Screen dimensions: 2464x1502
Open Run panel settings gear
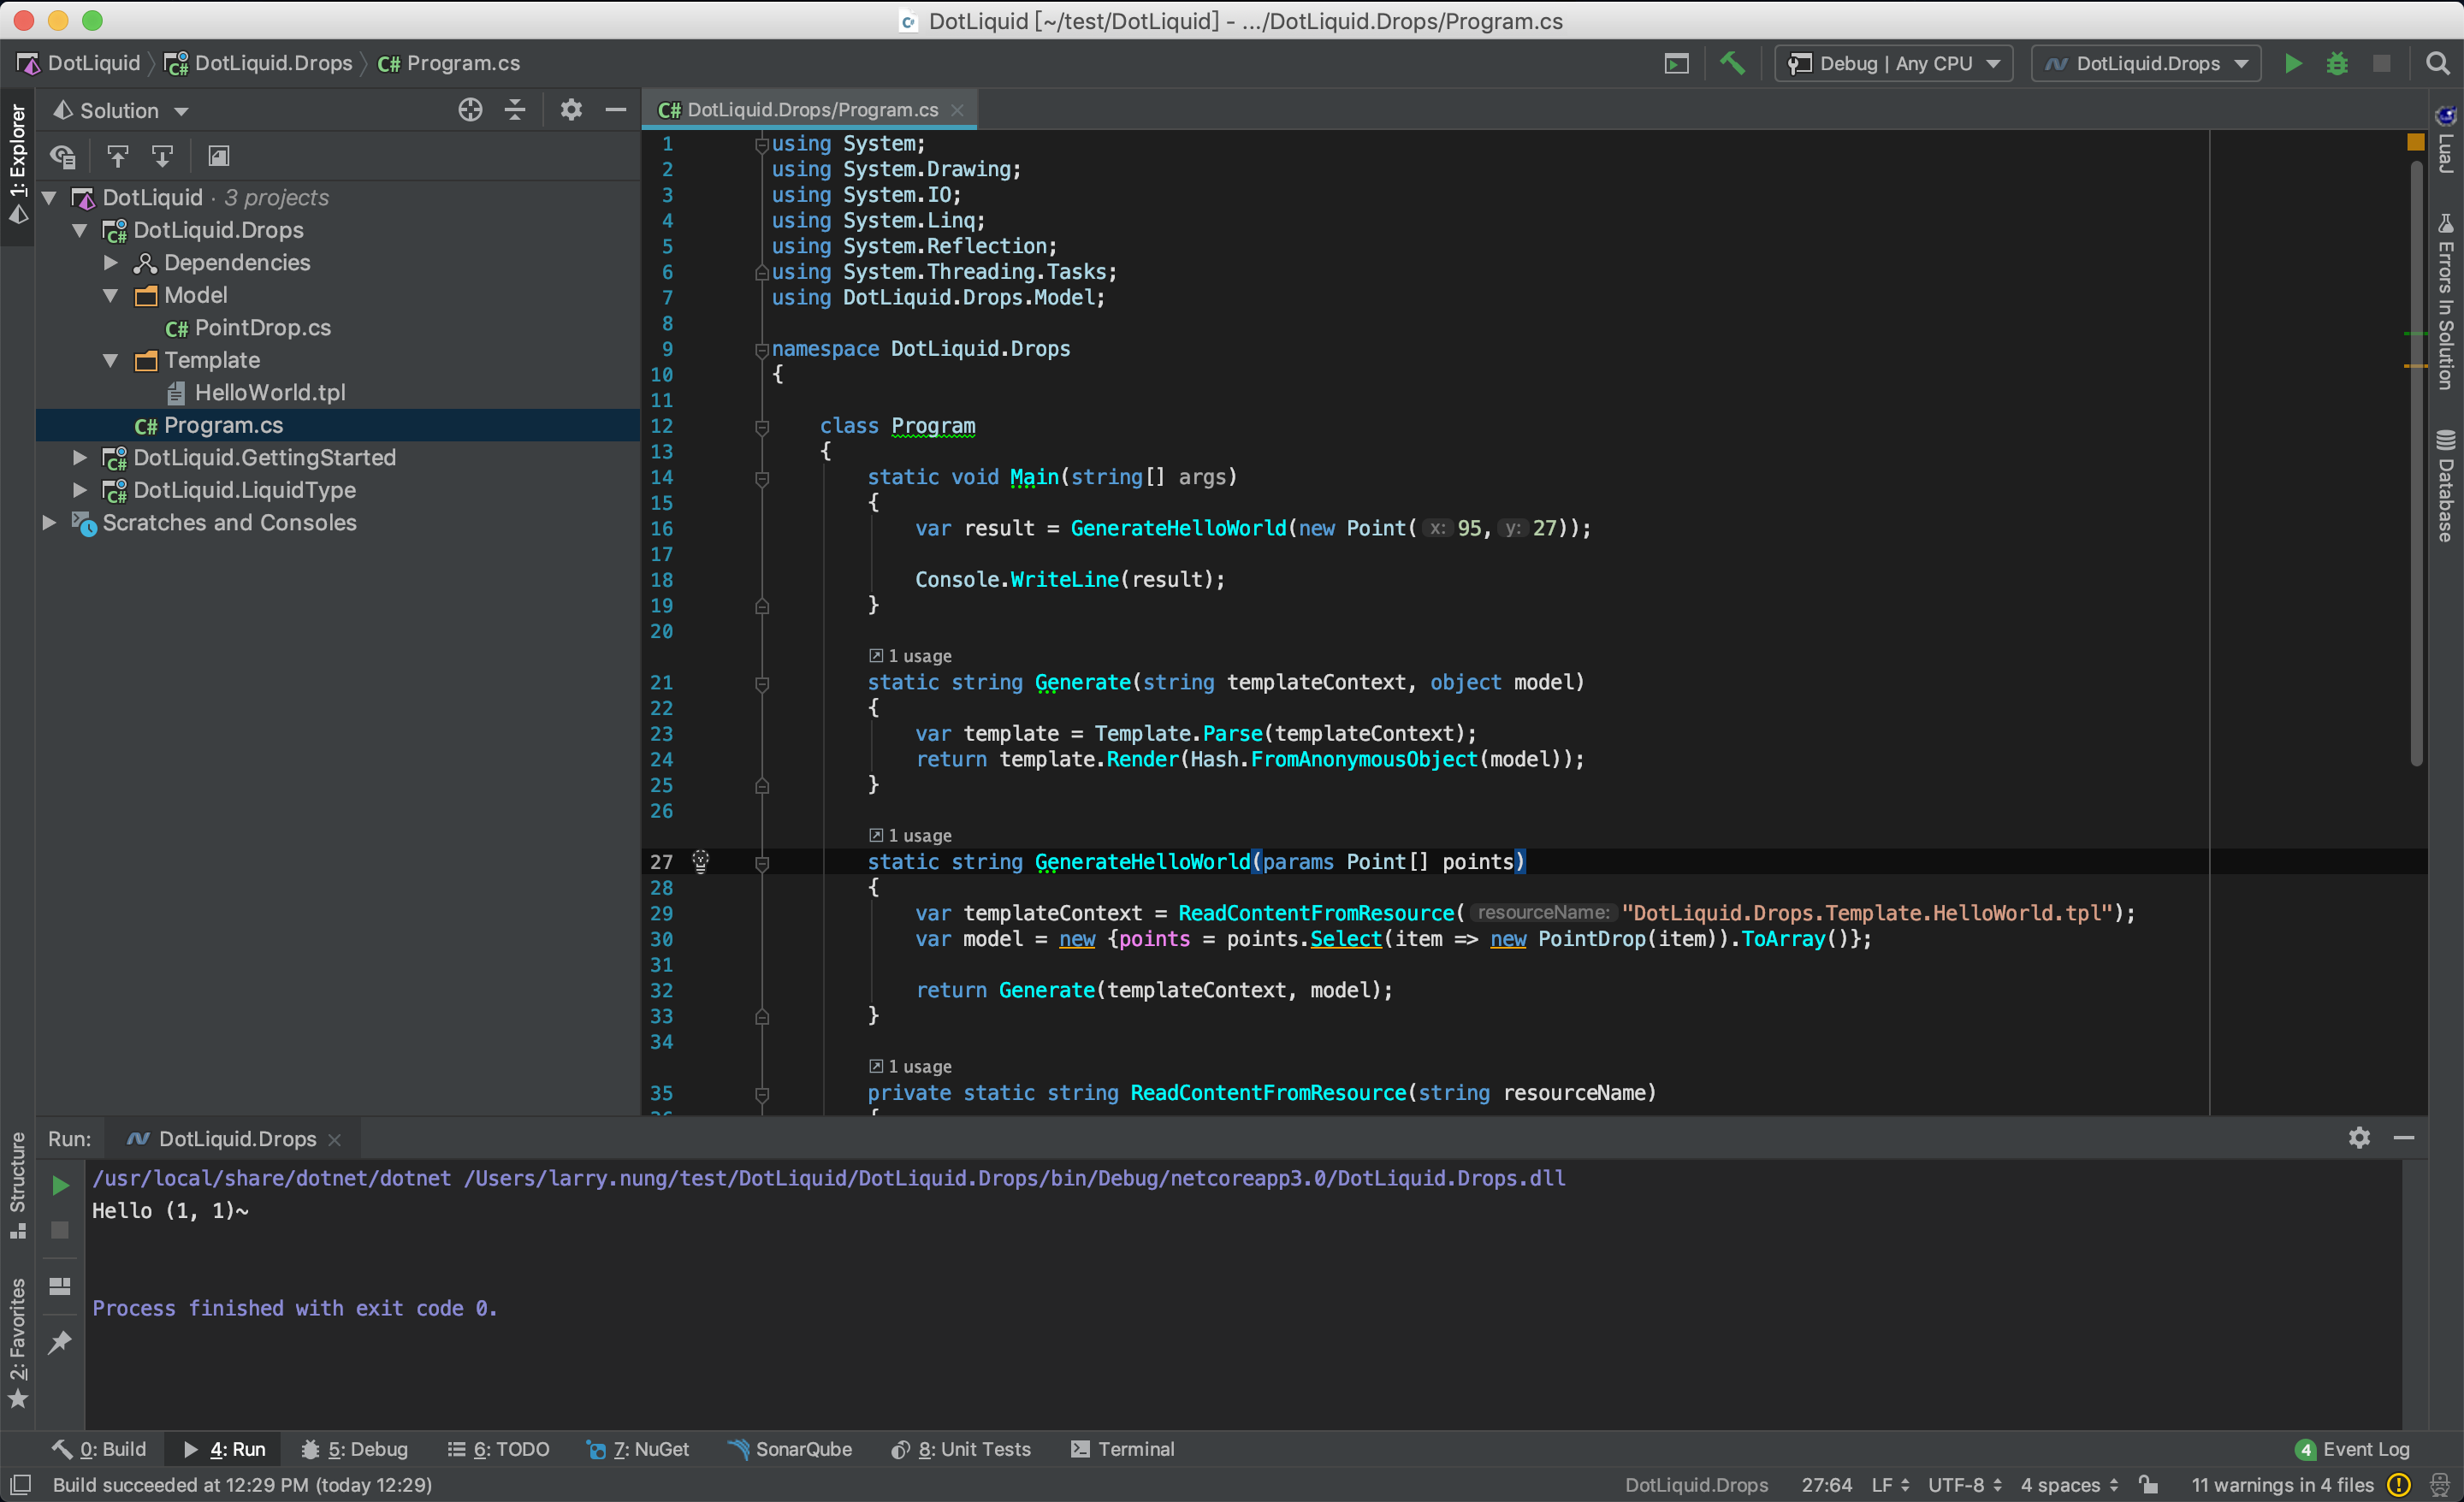(2360, 1138)
